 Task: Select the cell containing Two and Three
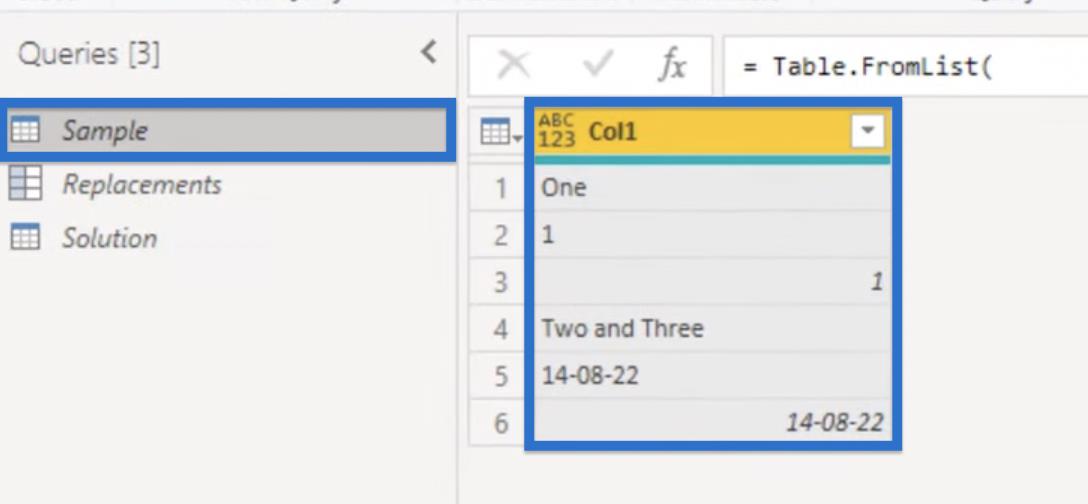[x=713, y=328]
